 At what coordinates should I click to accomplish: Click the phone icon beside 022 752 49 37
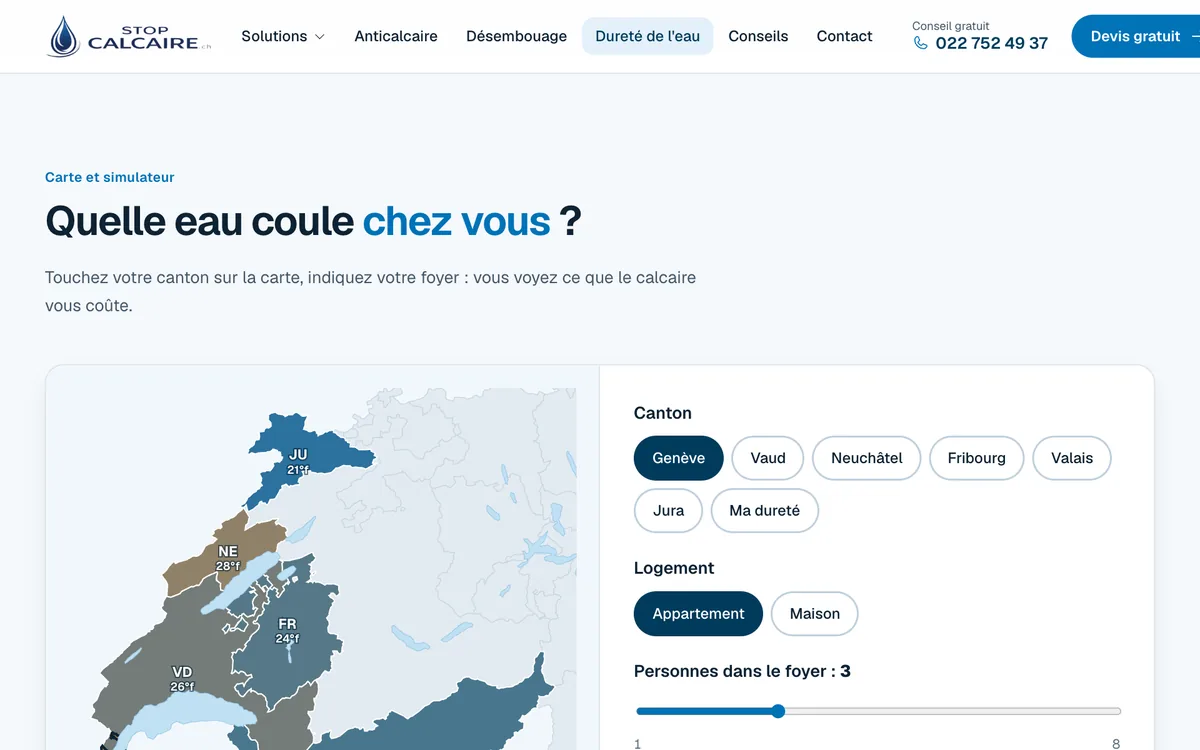(x=921, y=43)
